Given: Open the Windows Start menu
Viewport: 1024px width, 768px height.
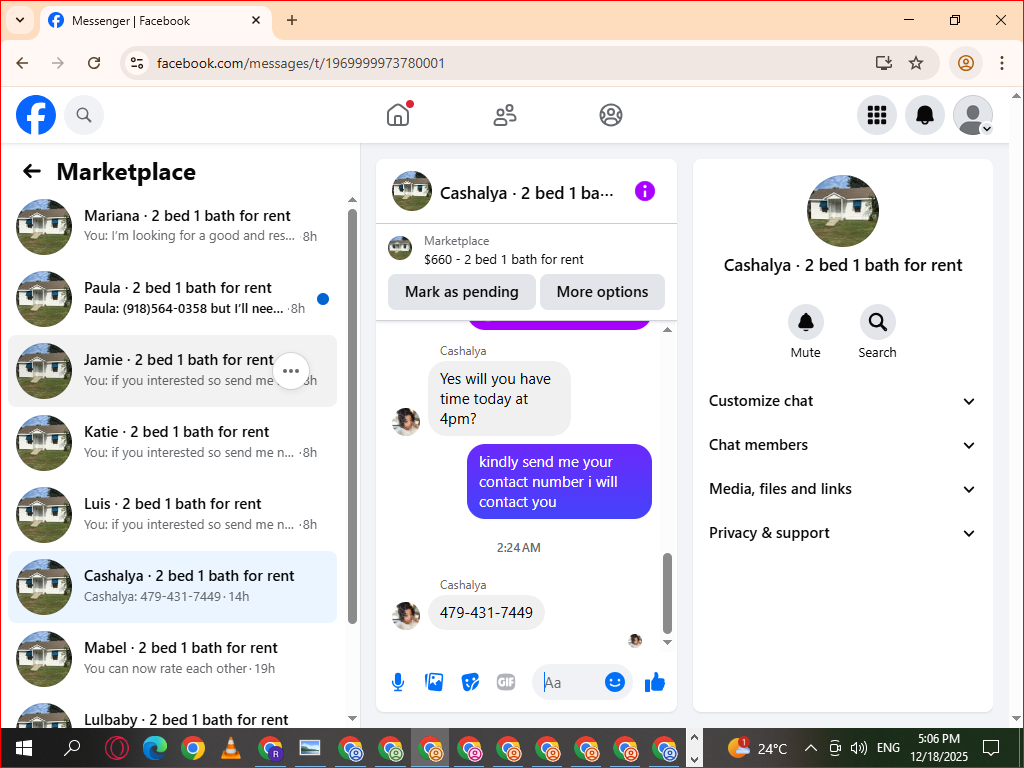Looking at the screenshot, I should (x=24, y=748).
